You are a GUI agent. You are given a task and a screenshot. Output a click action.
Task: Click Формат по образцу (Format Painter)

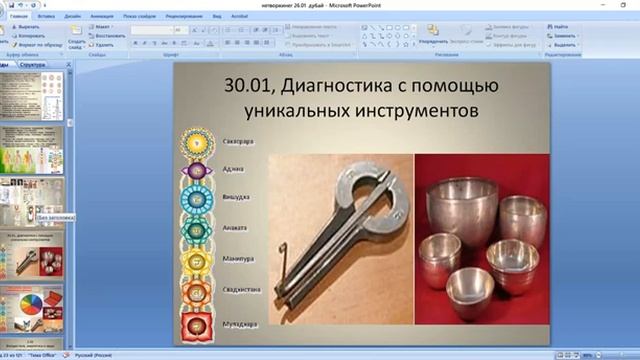tap(37, 45)
